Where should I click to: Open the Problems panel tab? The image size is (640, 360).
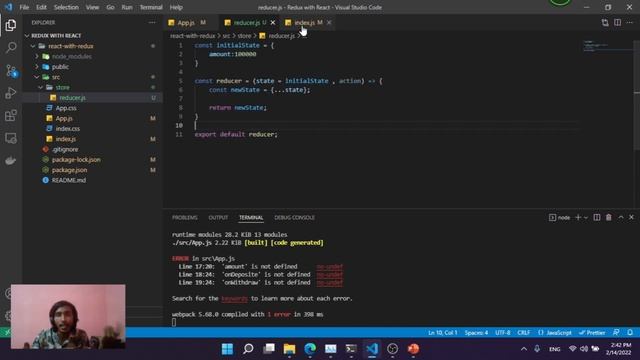(x=184, y=218)
